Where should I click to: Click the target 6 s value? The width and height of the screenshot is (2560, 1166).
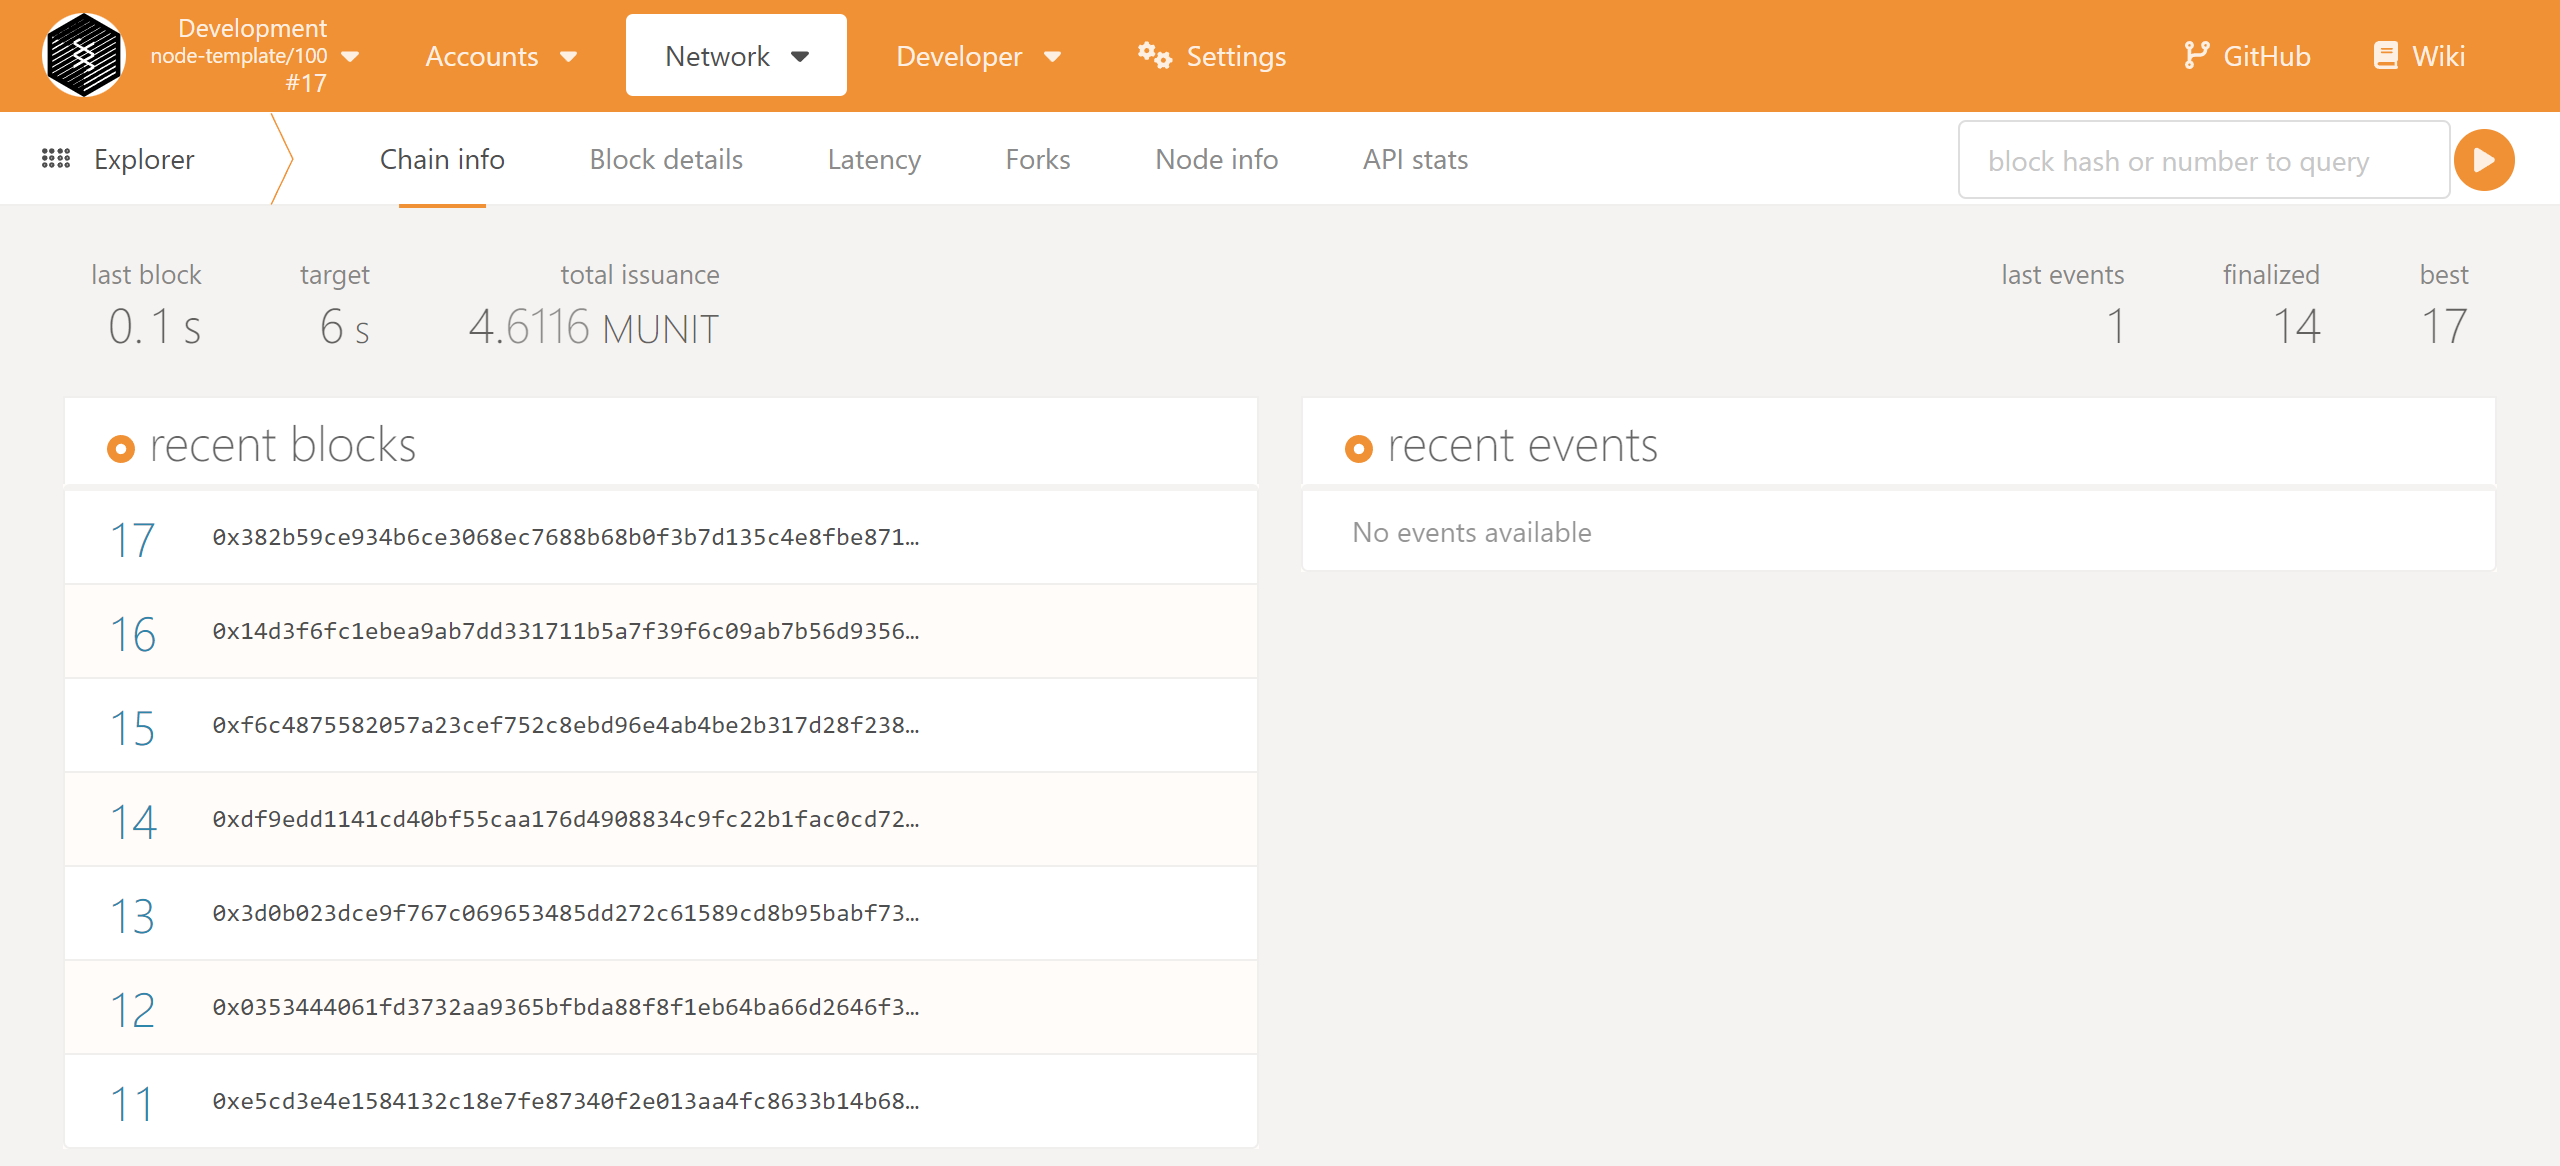click(345, 327)
